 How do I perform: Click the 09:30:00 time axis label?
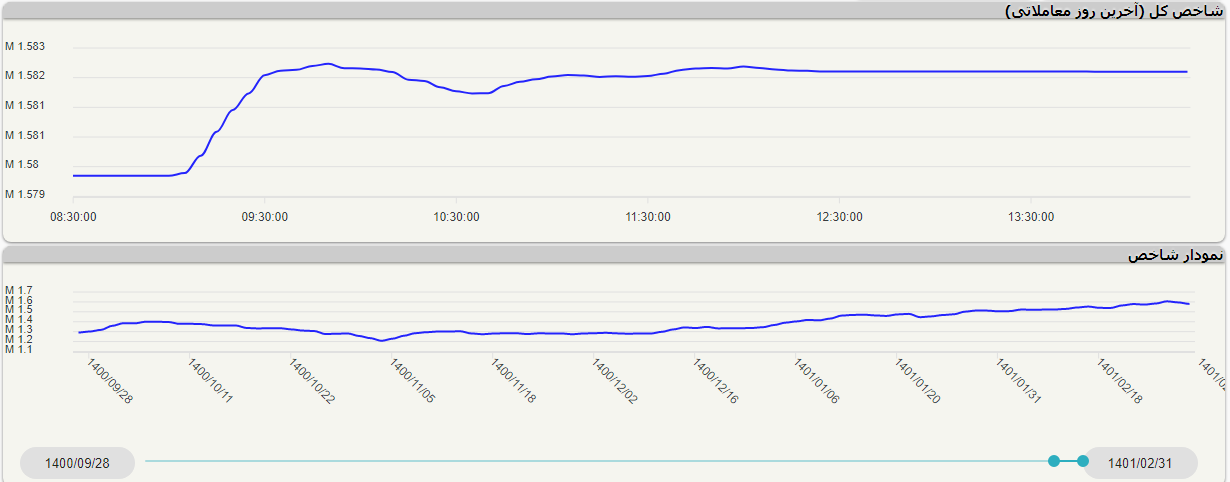pos(265,216)
